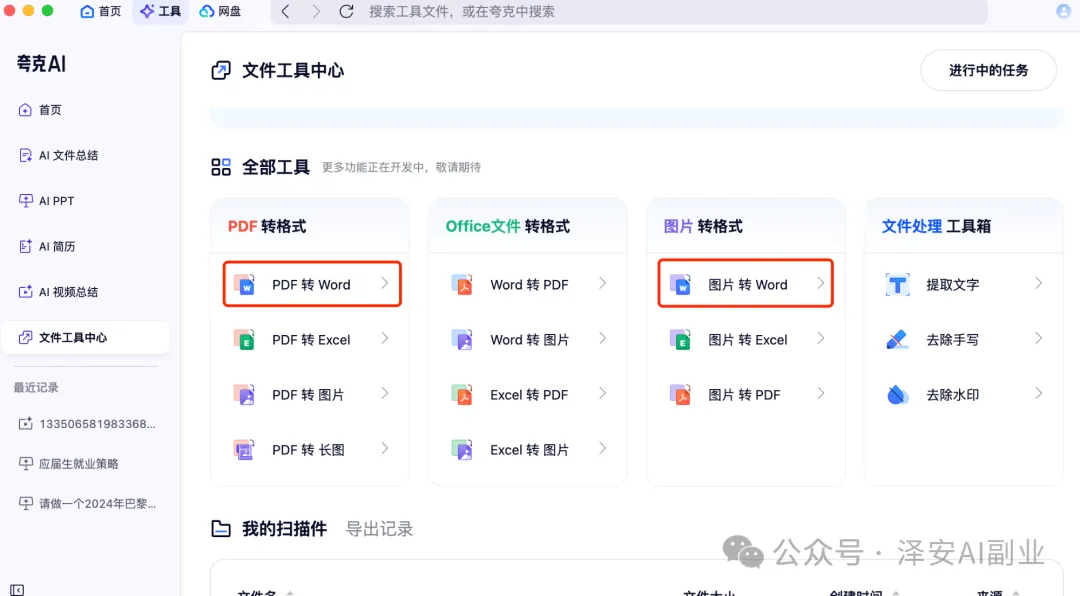Select the 我的扫描件 tab
The height and width of the screenshot is (596, 1080).
pos(284,529)
